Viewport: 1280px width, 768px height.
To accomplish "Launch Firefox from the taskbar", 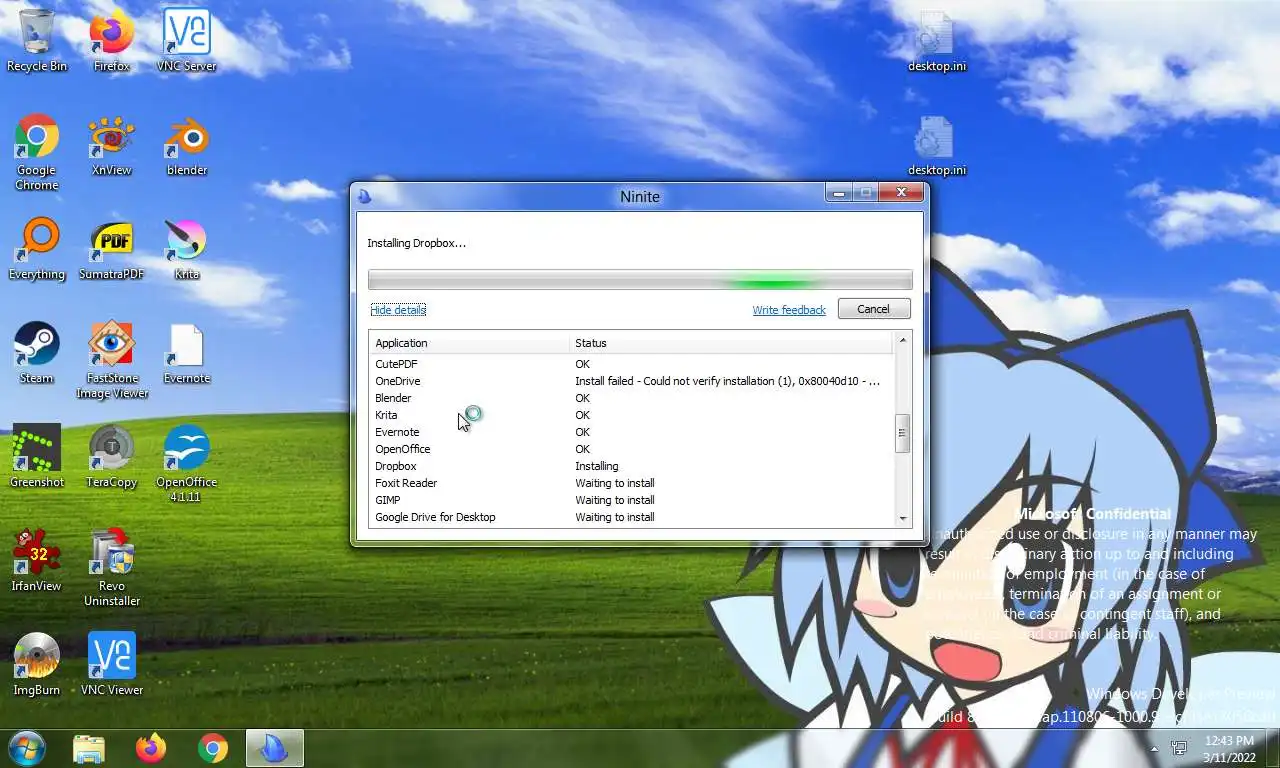I will click(151, 748).
